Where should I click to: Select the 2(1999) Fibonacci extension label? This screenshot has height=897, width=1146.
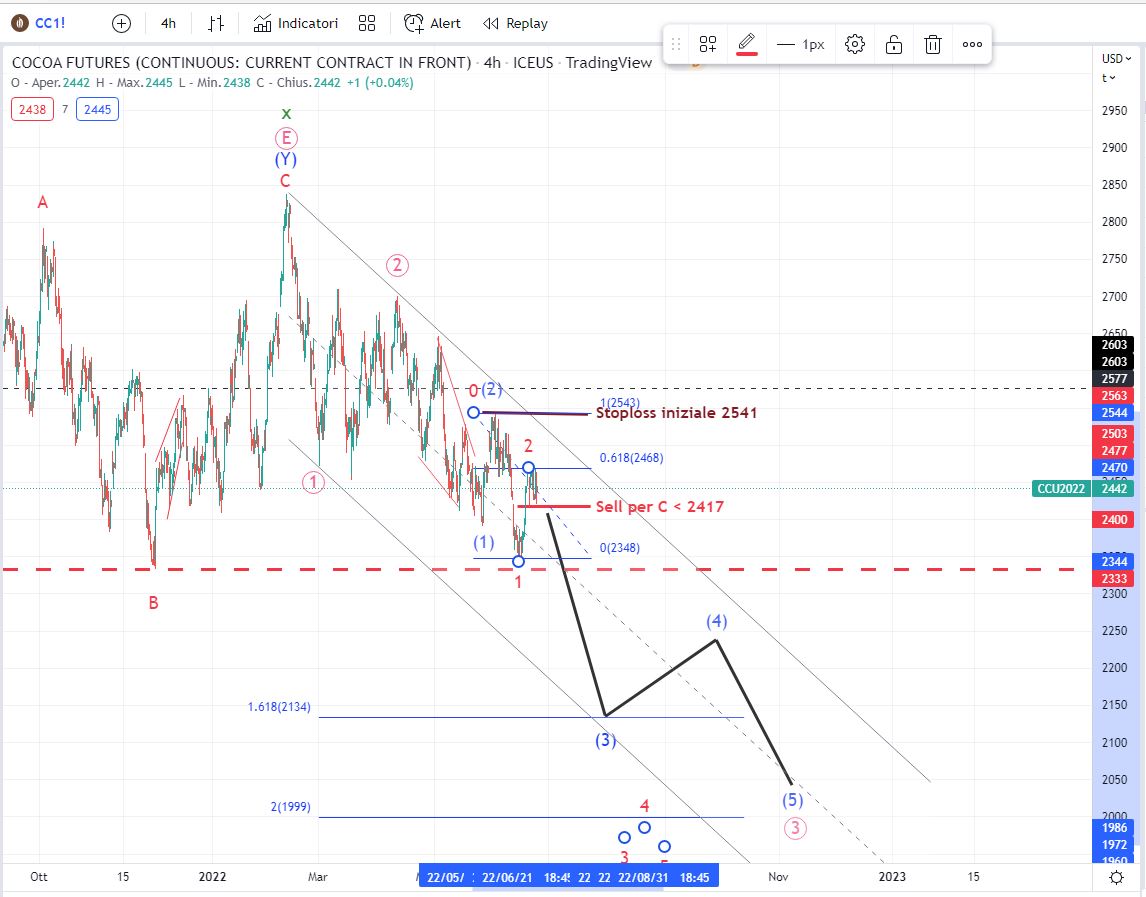click(x=290, y=807)
